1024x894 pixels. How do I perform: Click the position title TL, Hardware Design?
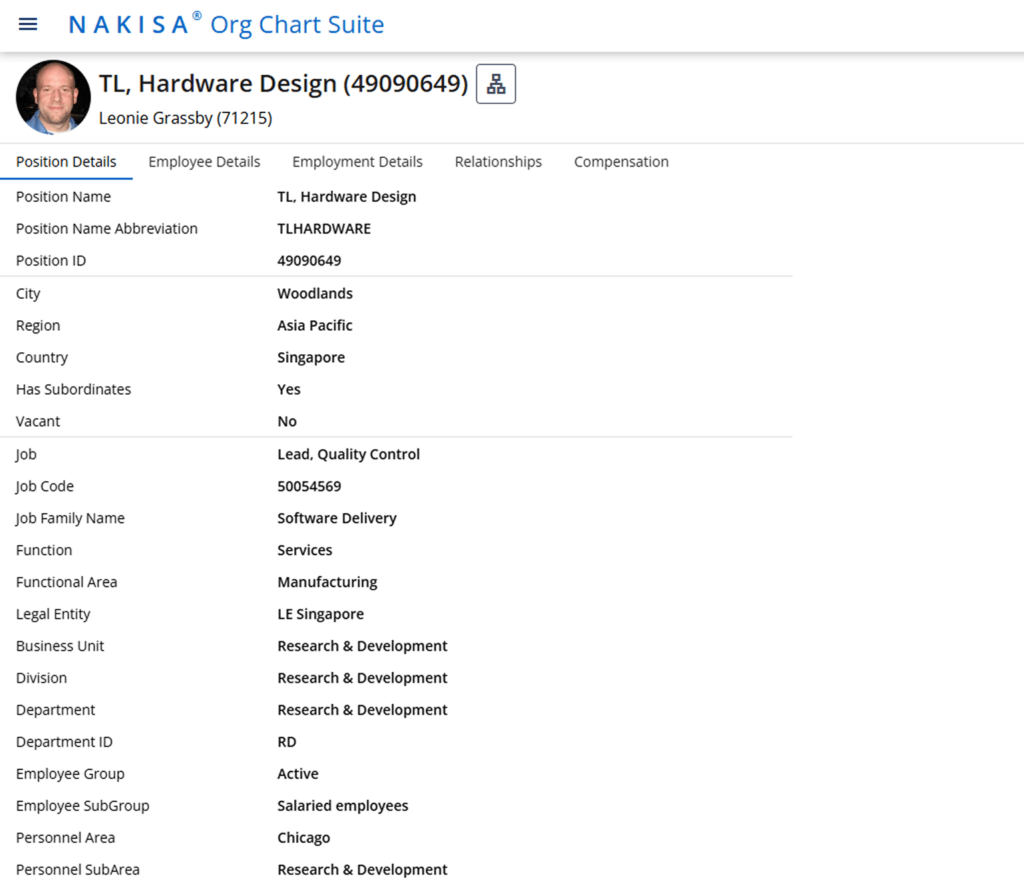pyautogui.click(x=282, y=84)
